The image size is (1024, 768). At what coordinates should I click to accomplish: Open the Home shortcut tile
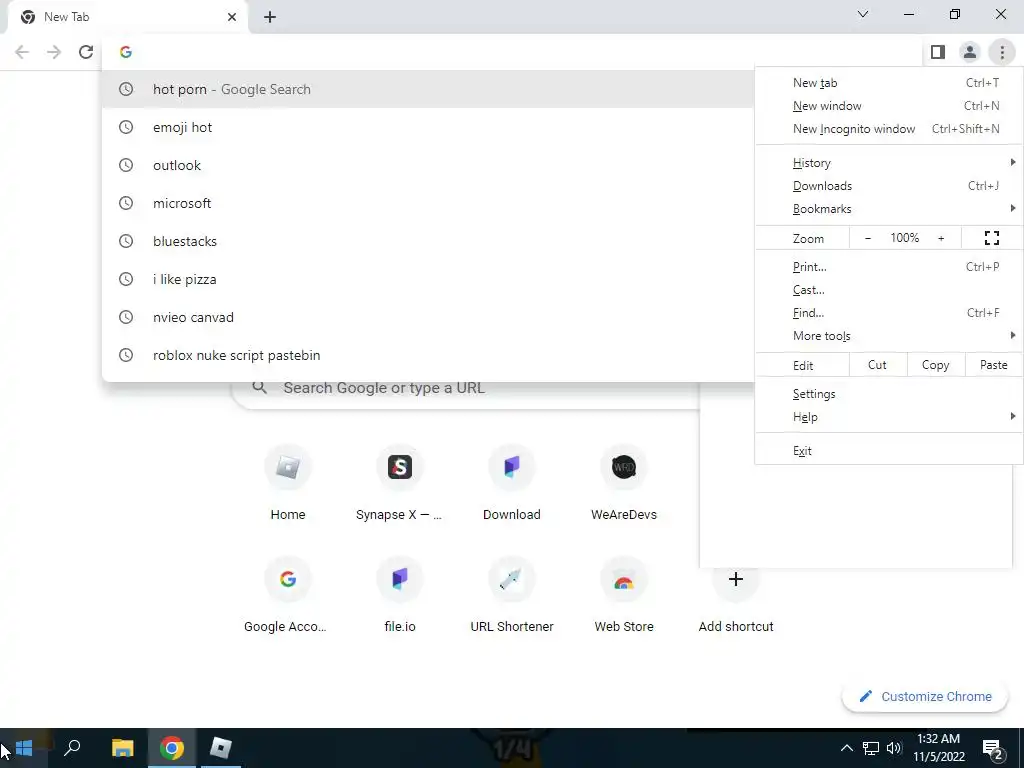tap(288, 484)
